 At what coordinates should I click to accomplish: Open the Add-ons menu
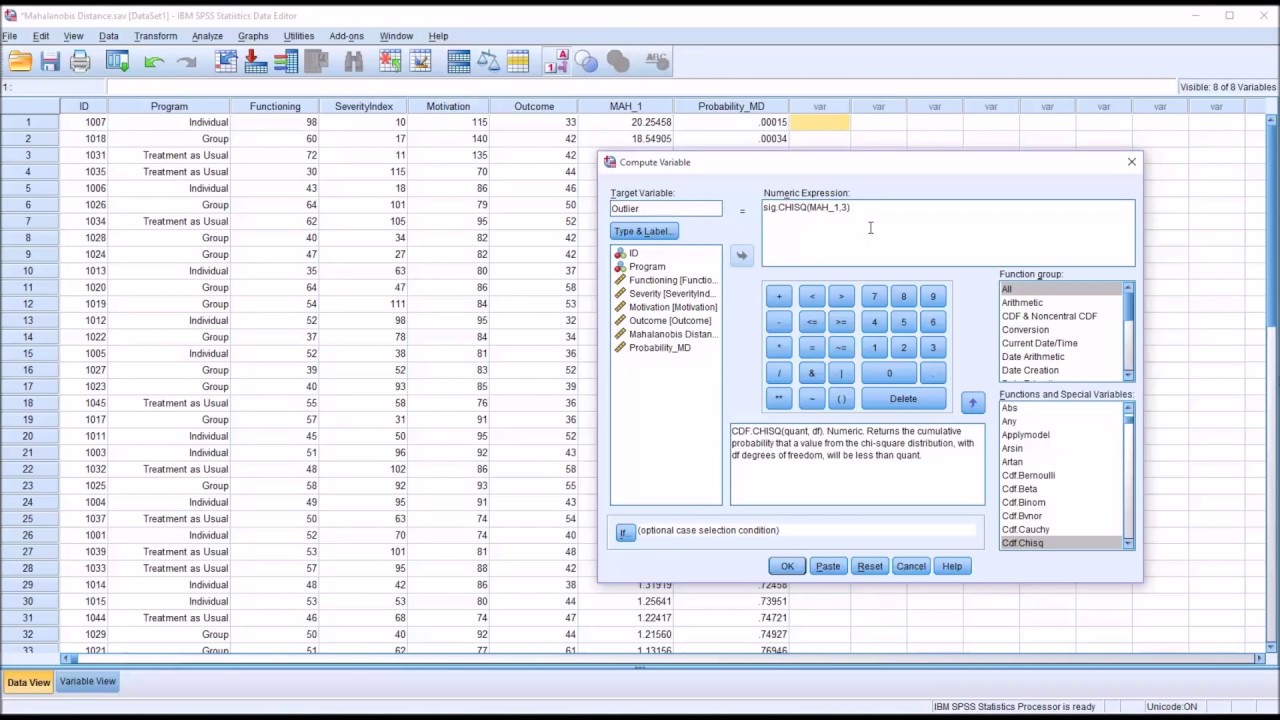pos(346,36)
